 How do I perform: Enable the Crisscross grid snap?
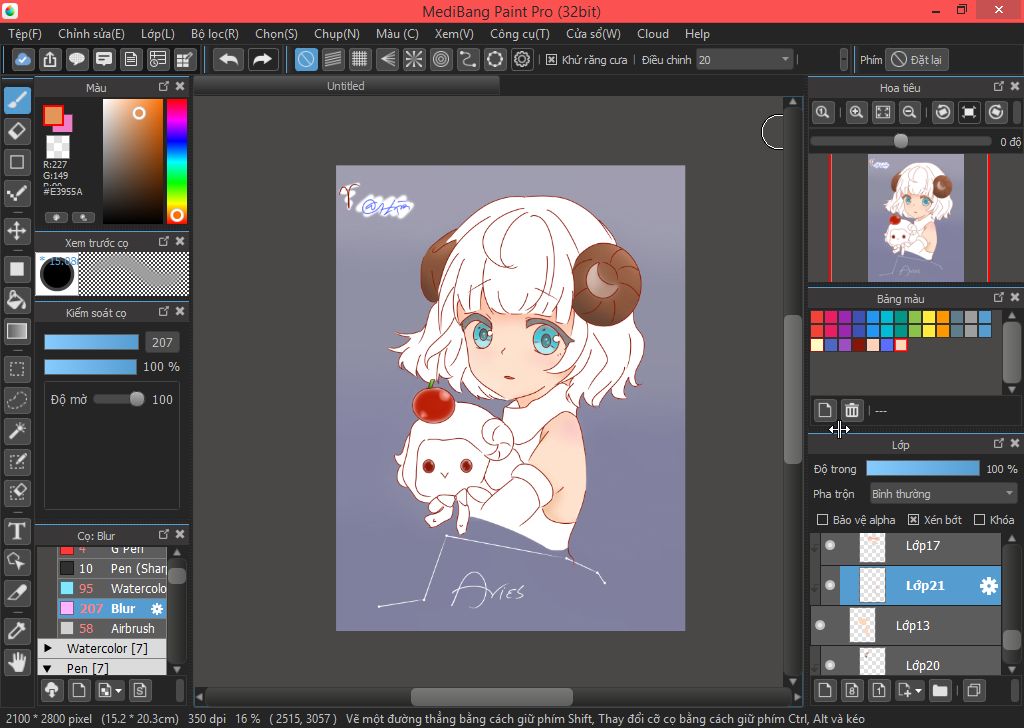click(359, 59)
